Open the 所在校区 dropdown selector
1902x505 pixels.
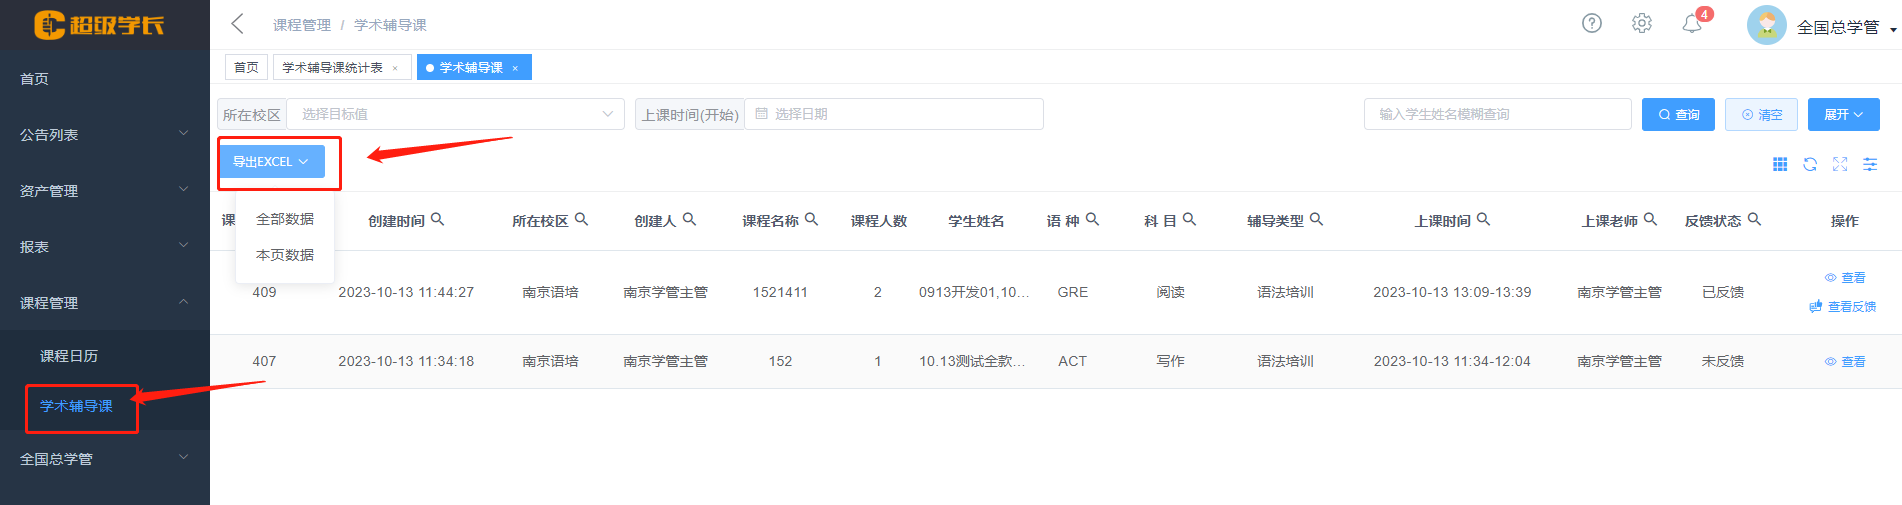point(455,114)
